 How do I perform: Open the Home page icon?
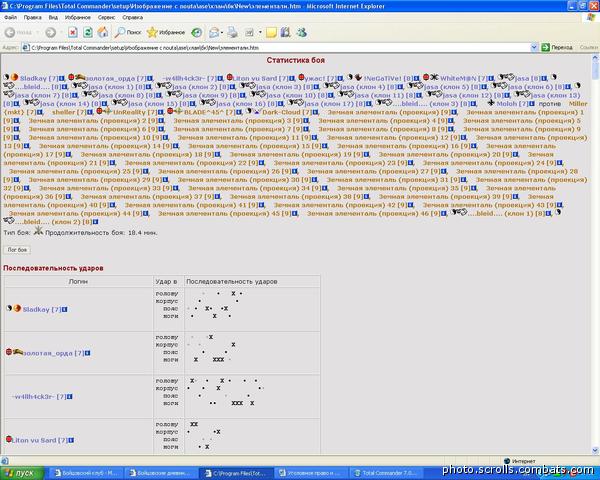[103, 33]
